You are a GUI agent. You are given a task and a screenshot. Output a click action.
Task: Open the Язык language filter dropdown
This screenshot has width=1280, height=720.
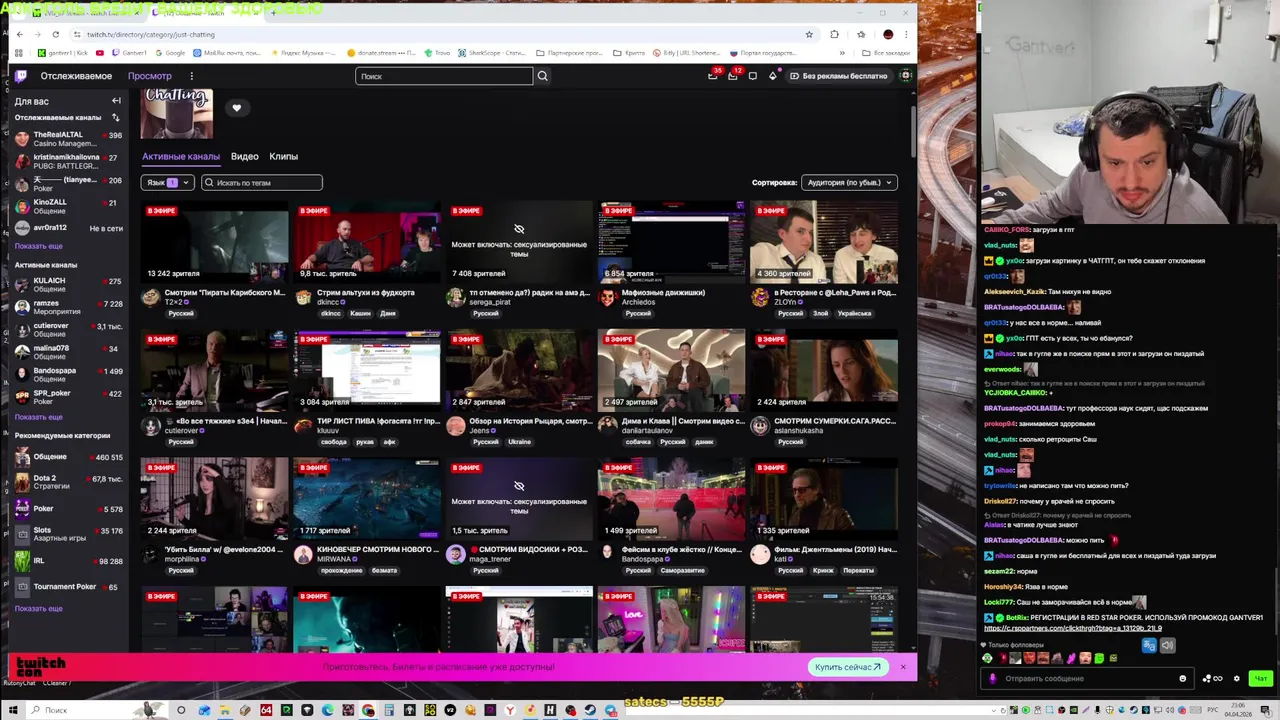point(168,183)
